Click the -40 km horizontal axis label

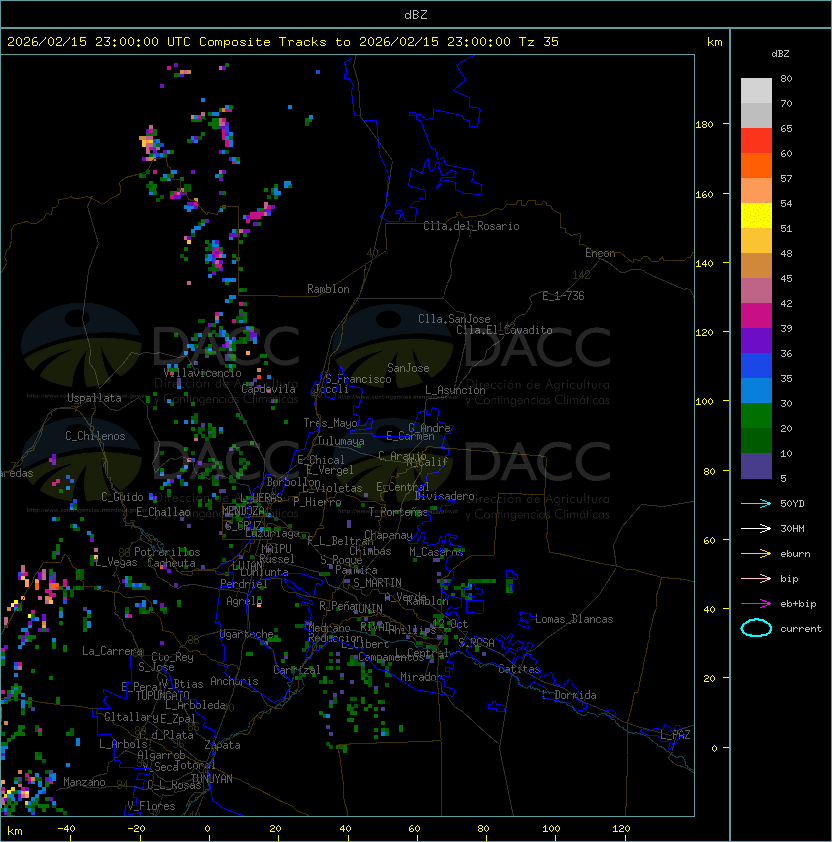[x=66, y=829]
